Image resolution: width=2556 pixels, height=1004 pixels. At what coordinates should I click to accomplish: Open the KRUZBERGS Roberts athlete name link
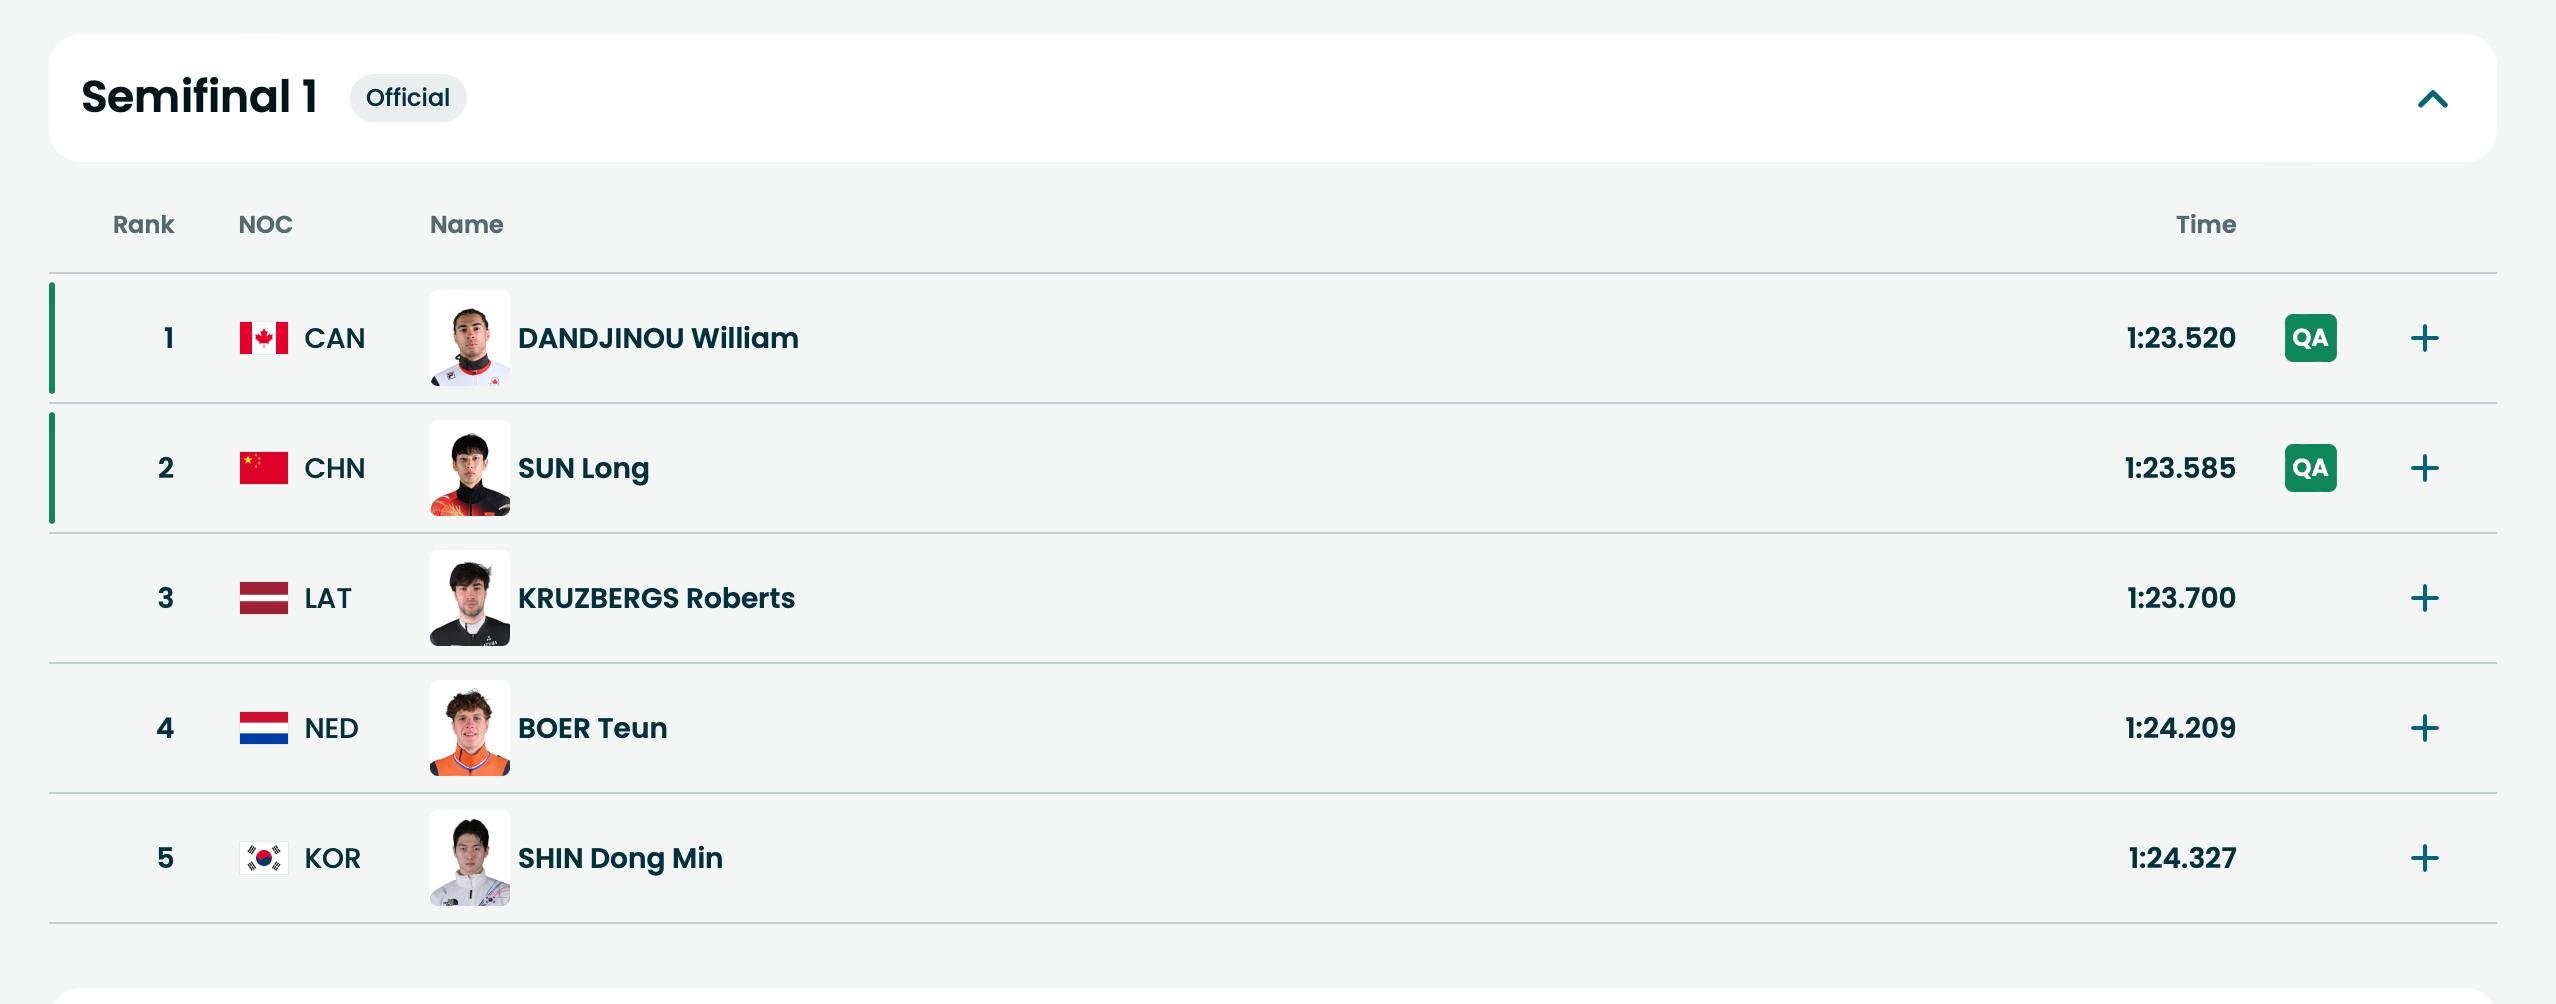point(656,598)
